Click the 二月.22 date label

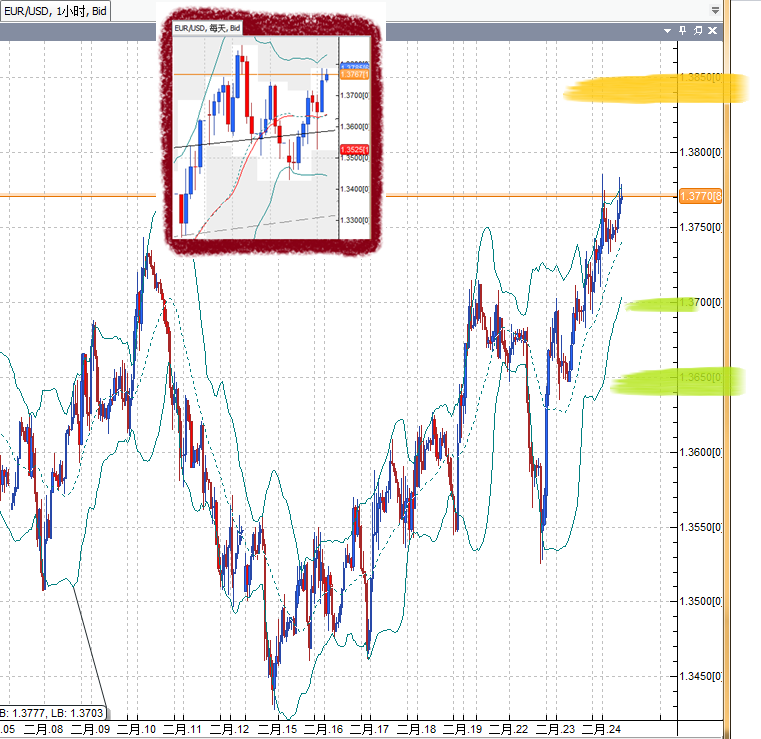click(508, 729)
